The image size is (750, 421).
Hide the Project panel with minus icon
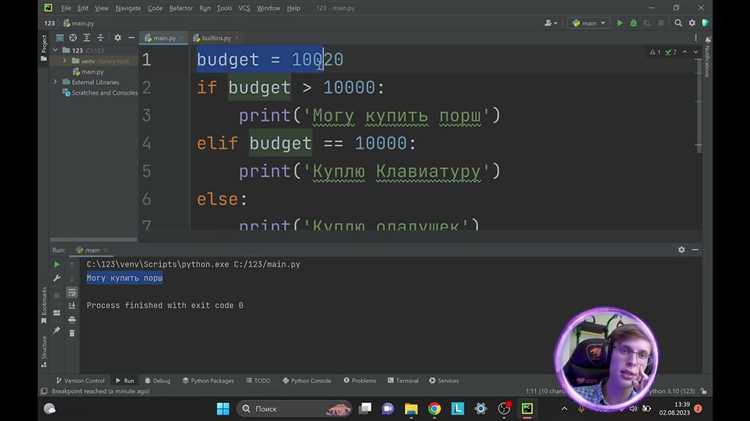pyautogui.click(x=132, y=37)
